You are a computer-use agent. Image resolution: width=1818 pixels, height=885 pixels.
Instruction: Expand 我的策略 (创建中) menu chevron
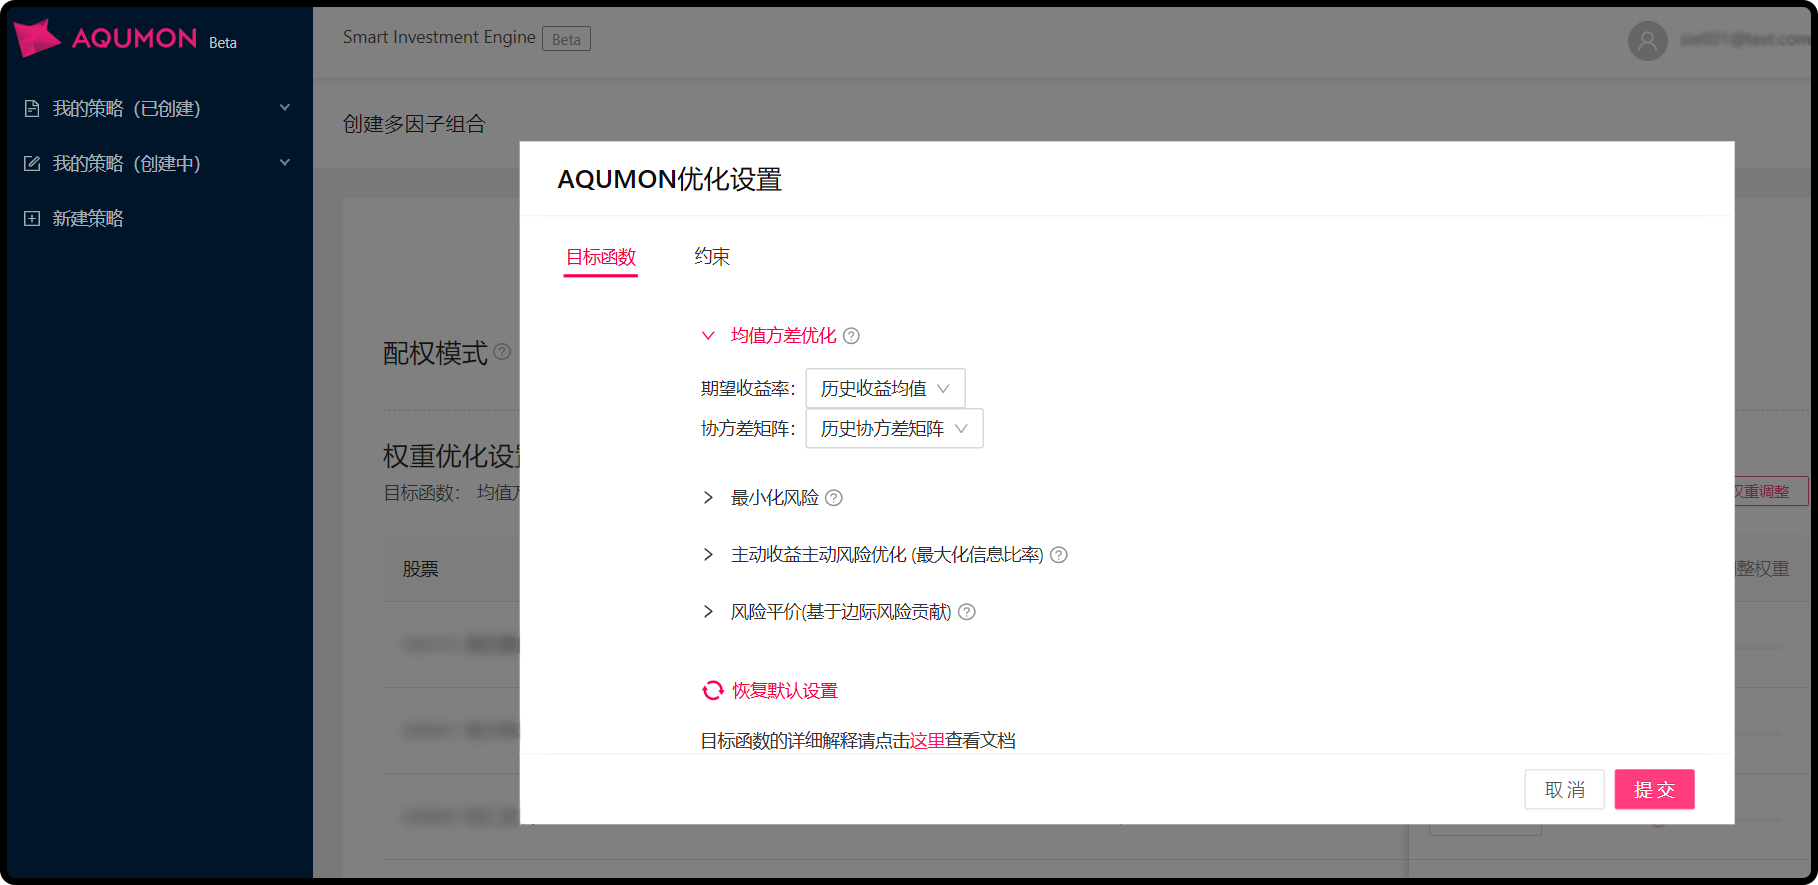coord(285,162)
